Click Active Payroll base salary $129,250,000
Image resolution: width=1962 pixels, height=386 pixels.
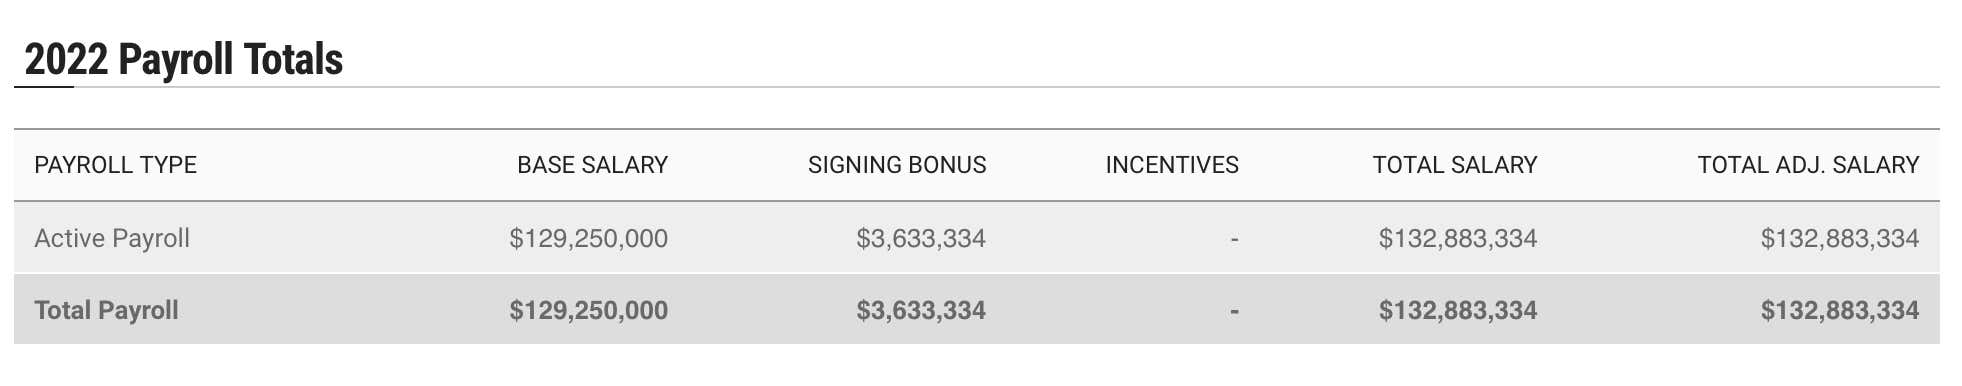(588, 238)
